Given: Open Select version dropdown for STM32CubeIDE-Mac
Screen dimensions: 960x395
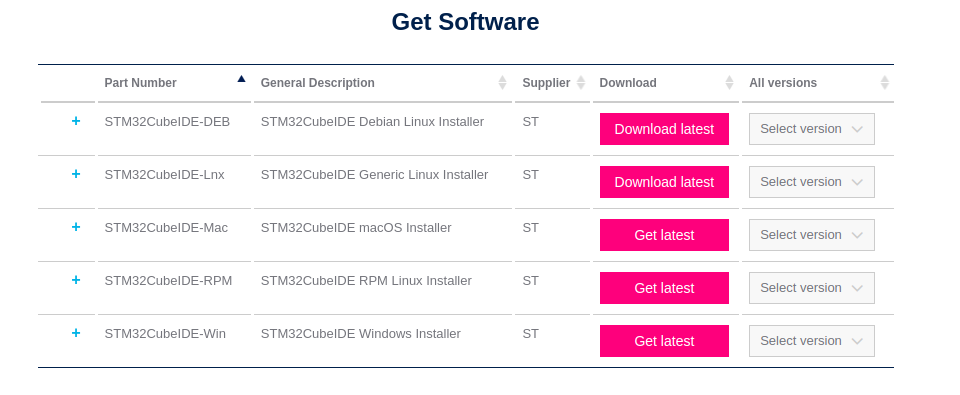Looking at the screenshot, I should pyautogui.click(x=812, y=235).
